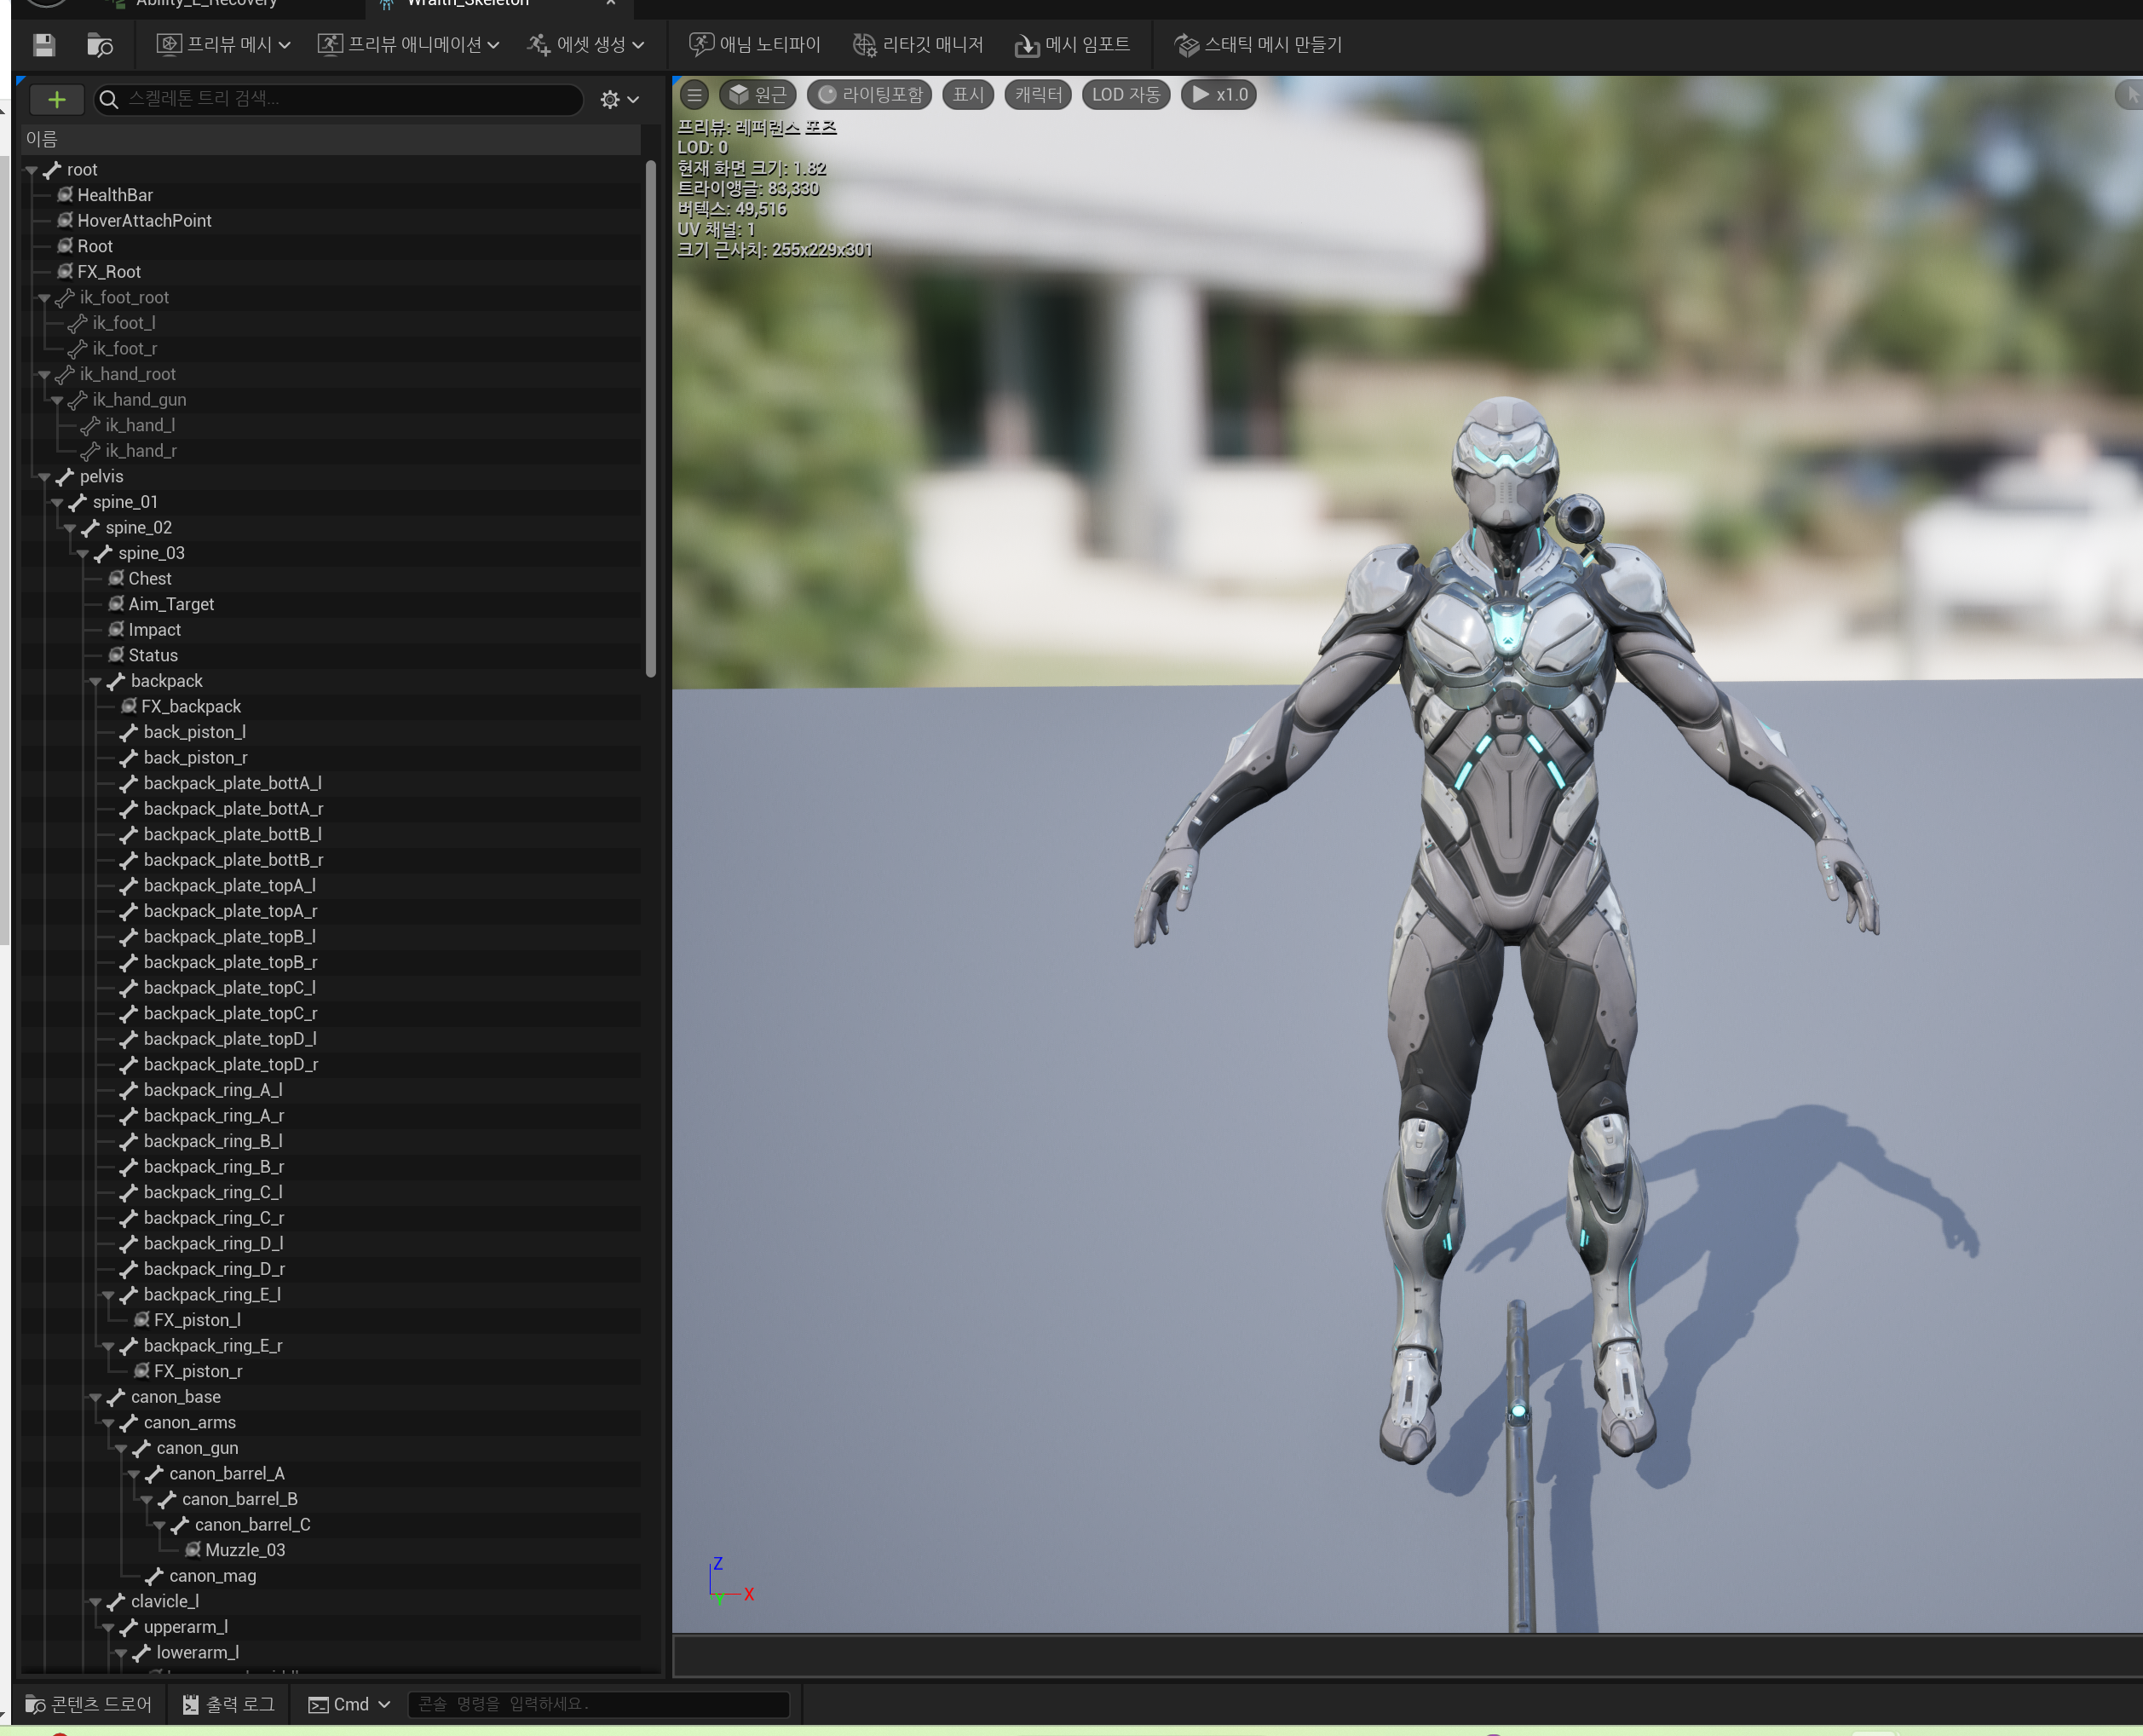Toggle the 라이팅포함 view mode button

point(870,95)
